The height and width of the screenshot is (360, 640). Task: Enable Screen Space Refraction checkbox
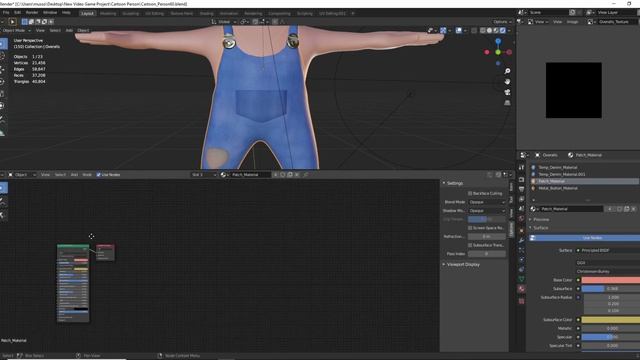[x=470, y=228]
